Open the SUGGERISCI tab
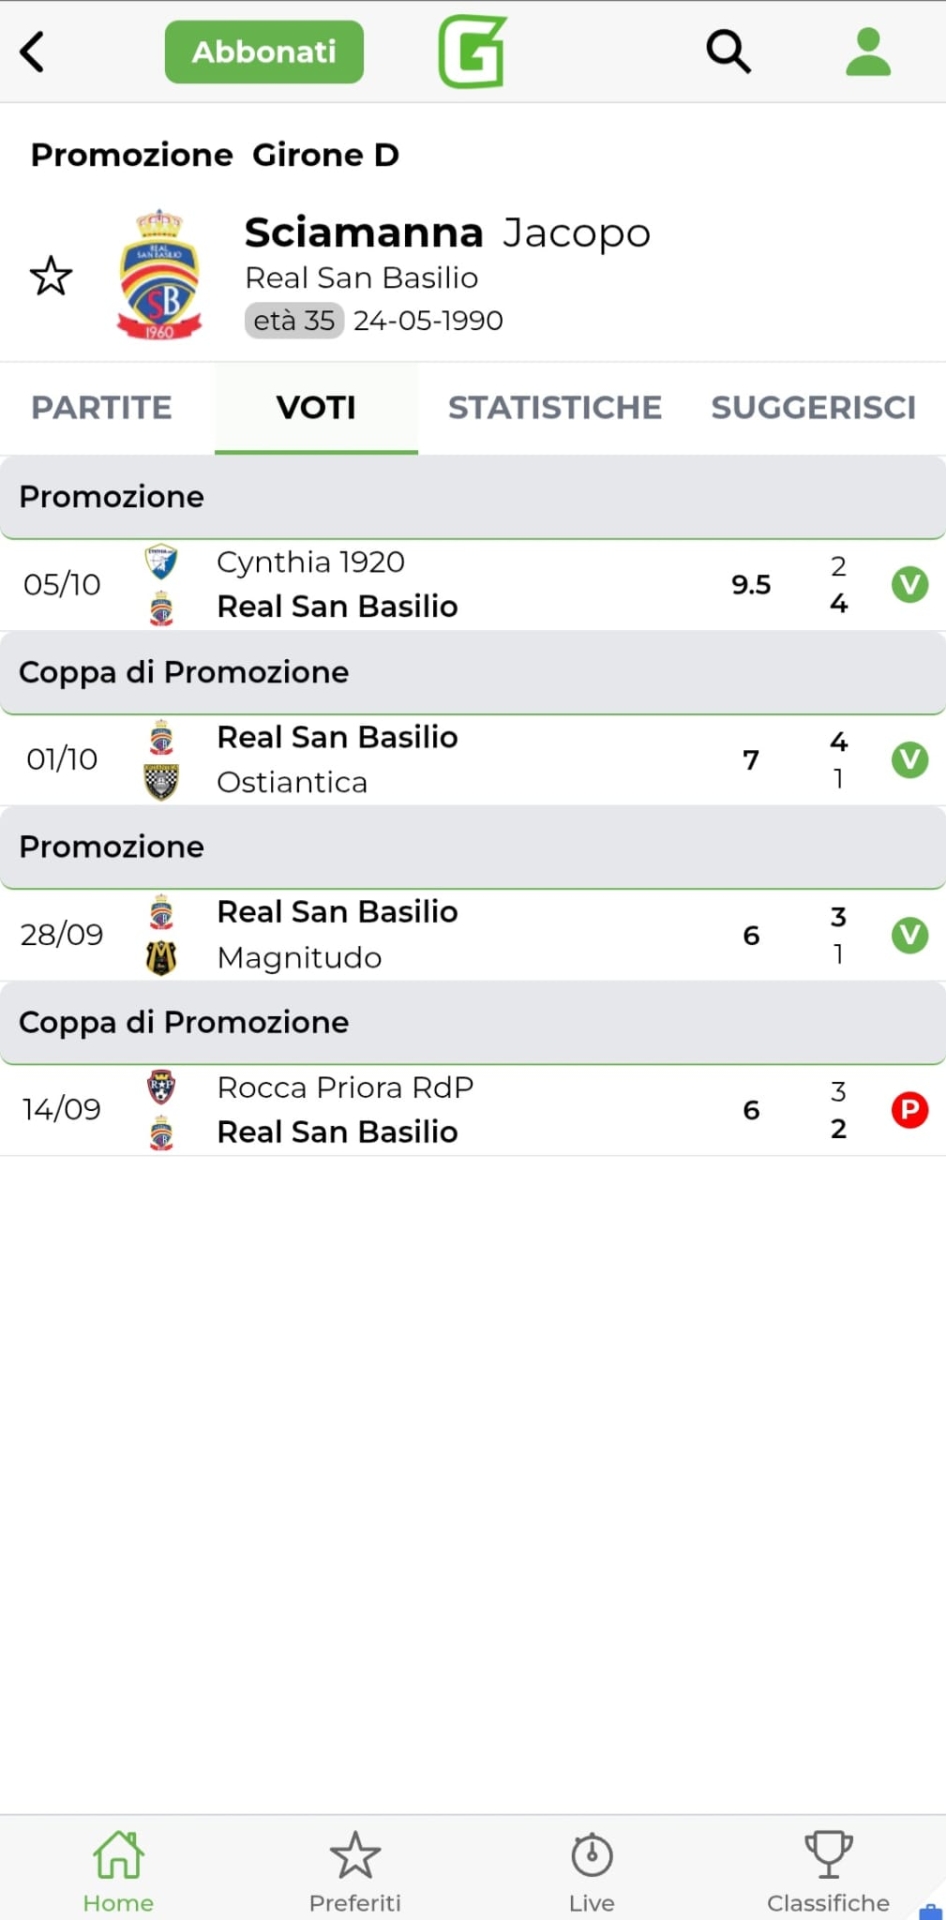Image resolution: width=946 pixels, height=1920 pixels. click(x=813, y=408)
